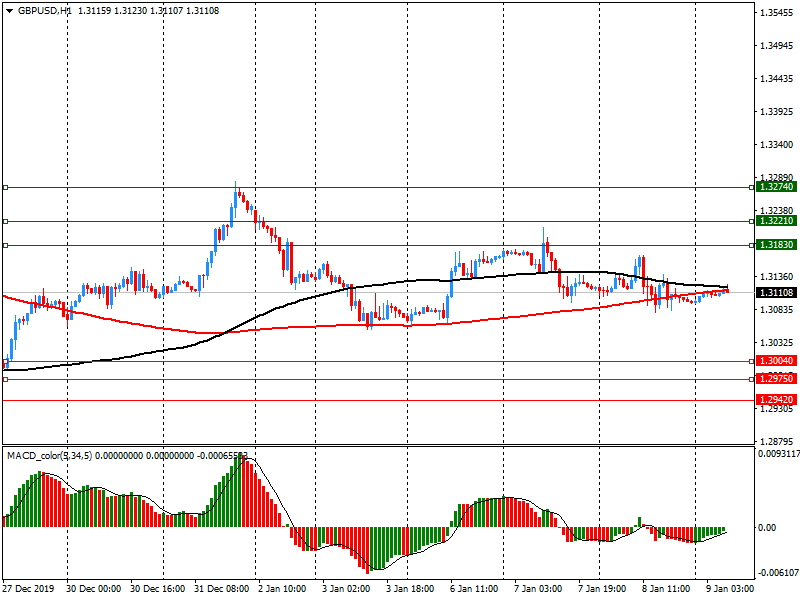Select the red 1.30040 support level label
Viewport: 800px width, 600px height.
click(x=776, y=361)
